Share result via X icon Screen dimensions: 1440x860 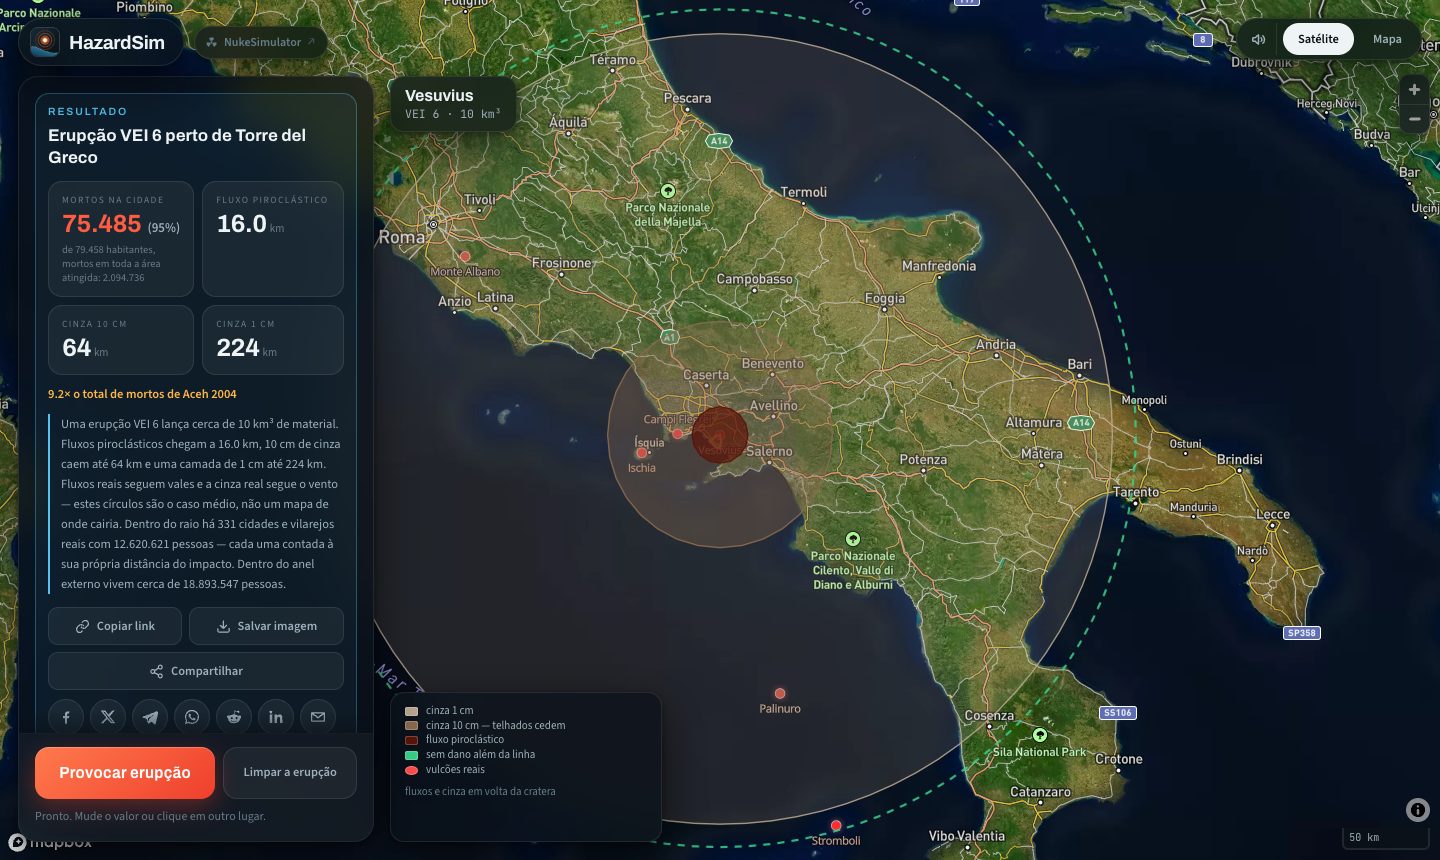coord(108,717)
